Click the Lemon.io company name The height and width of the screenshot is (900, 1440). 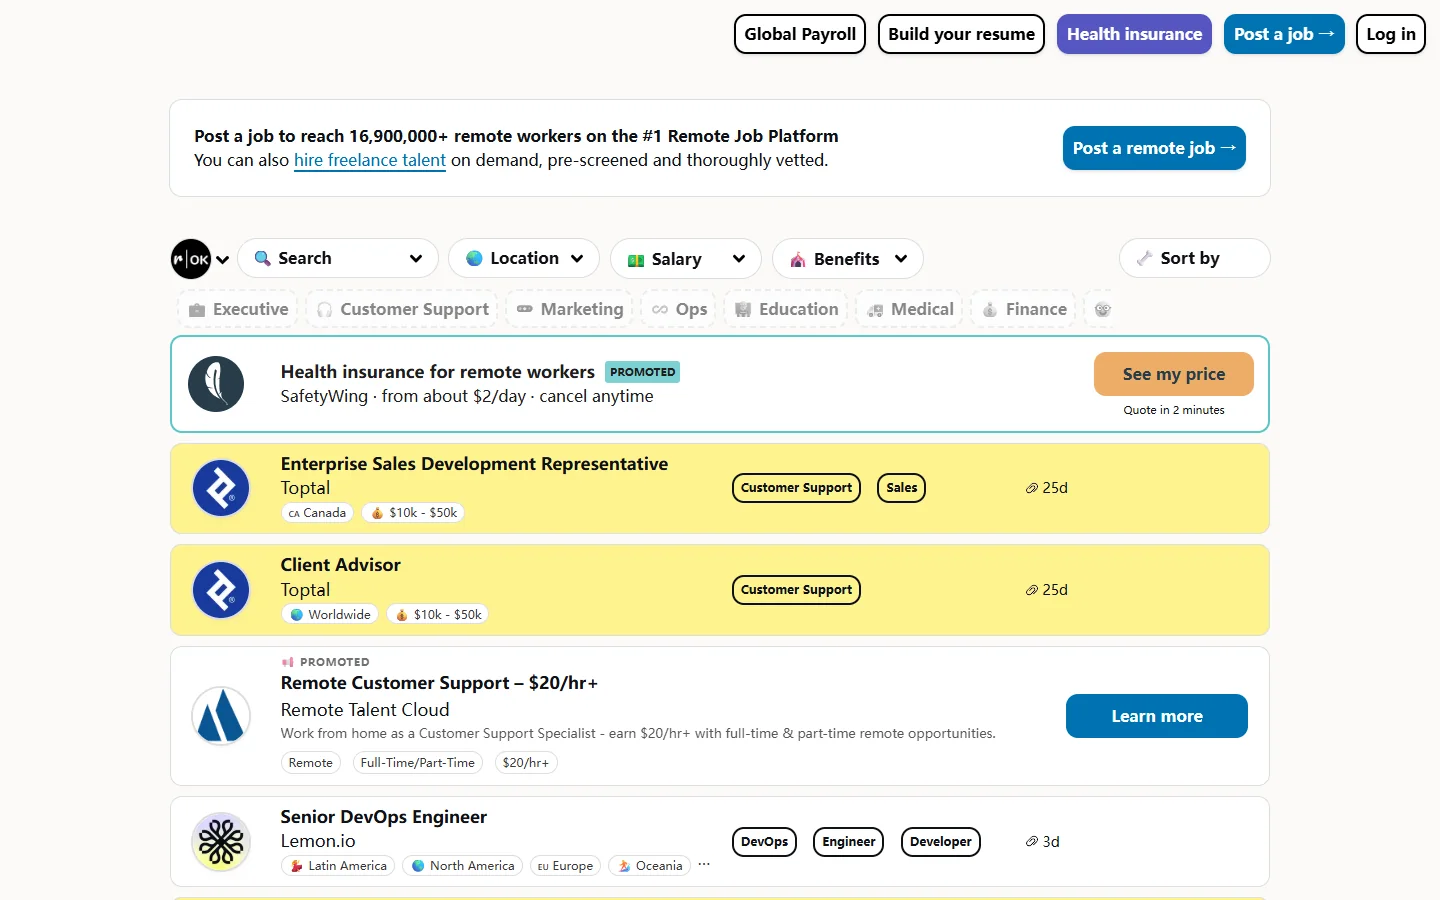click(x=318, y=841)
